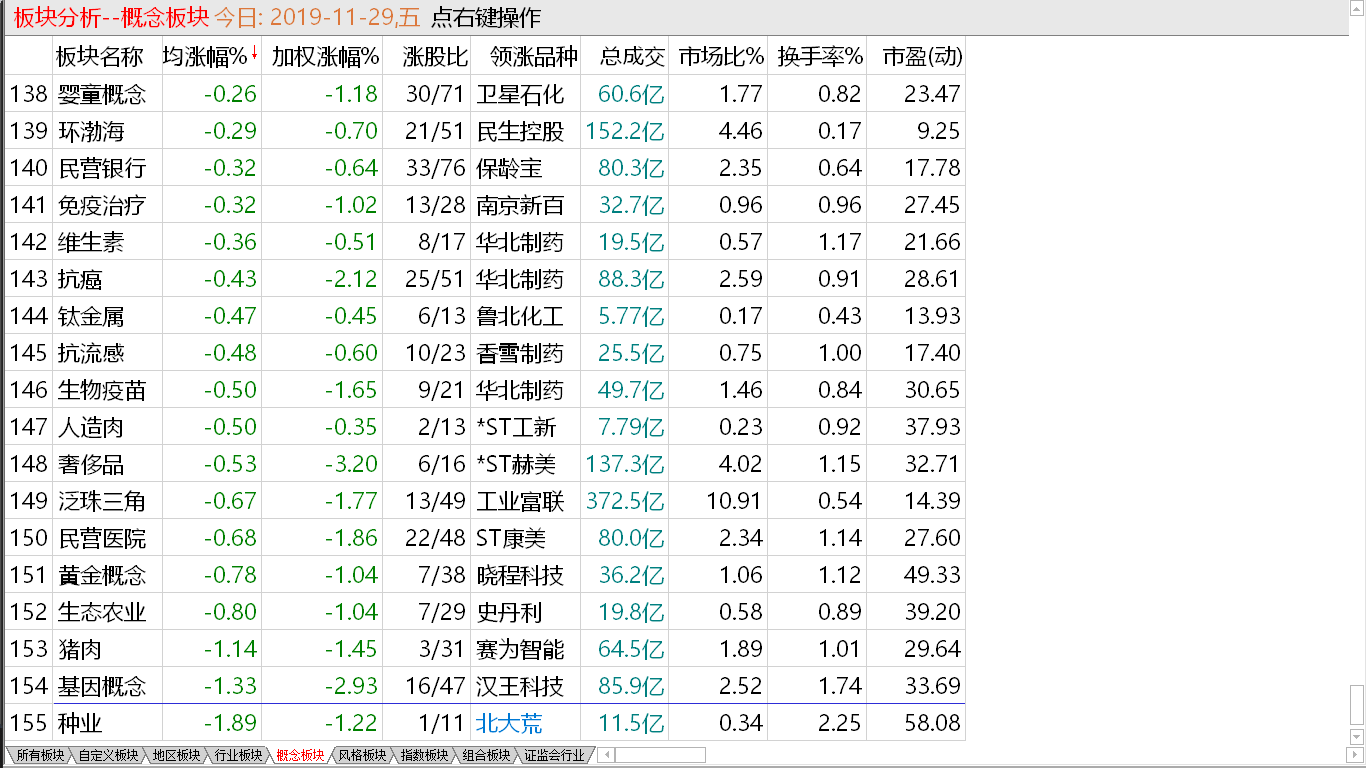The image size is (1366, 768).
Task: Click leading stock 卫星石化
Action: [x=521, y=94]
